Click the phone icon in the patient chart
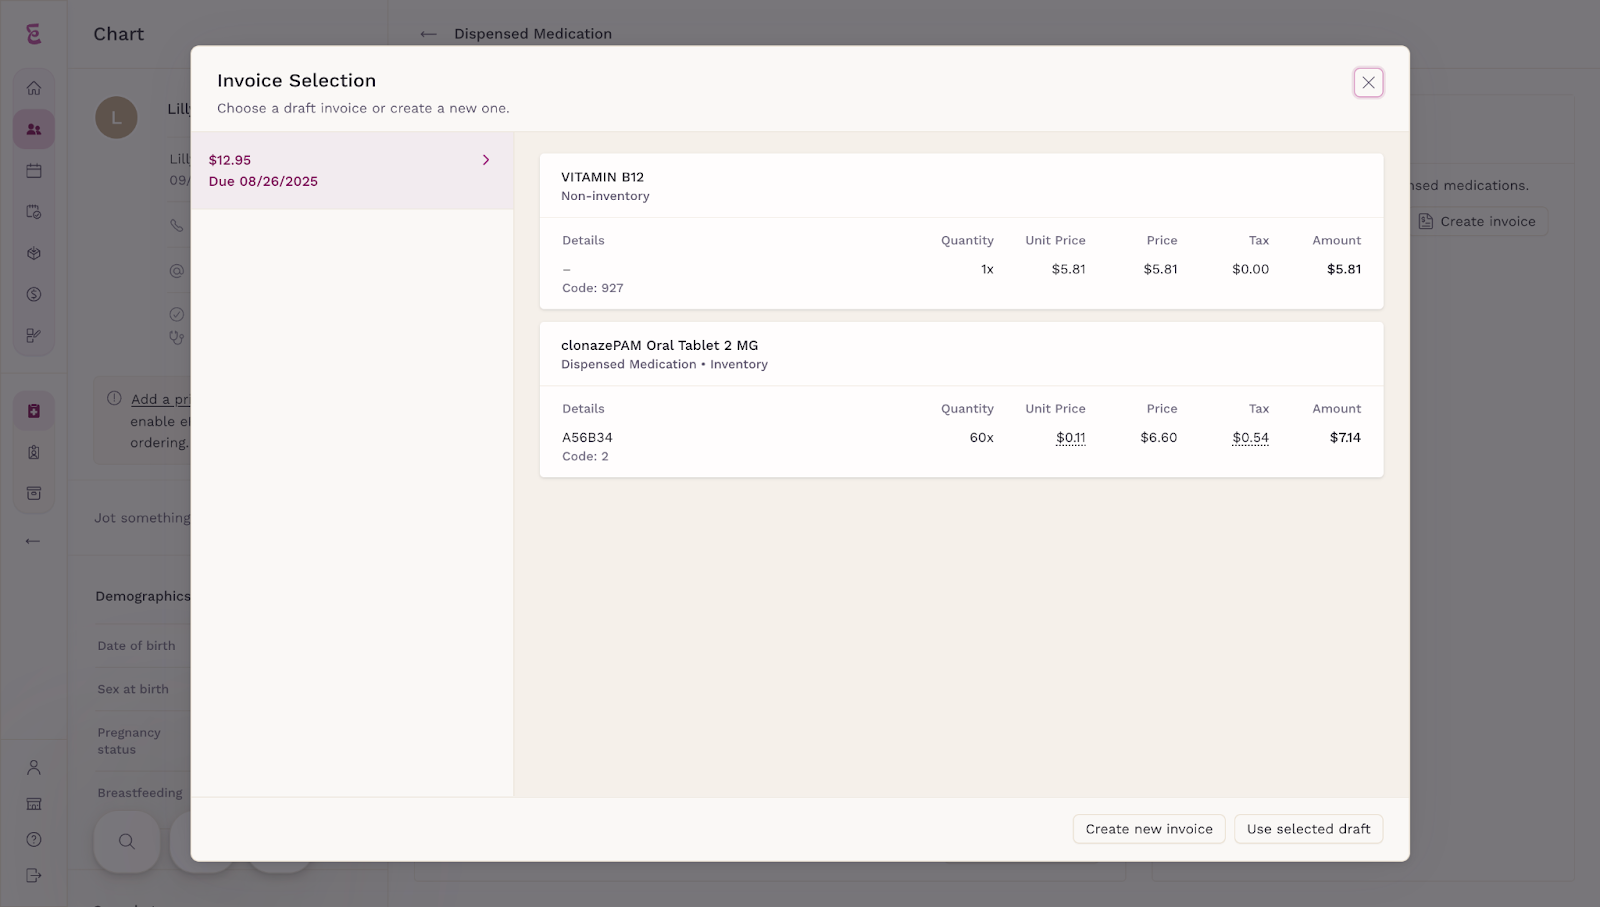 coord(177,226)
